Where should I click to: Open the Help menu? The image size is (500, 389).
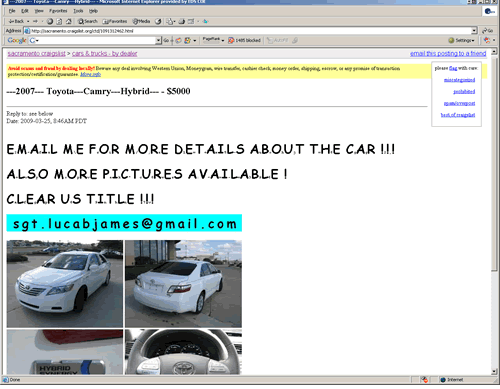(x=93, y=11)
